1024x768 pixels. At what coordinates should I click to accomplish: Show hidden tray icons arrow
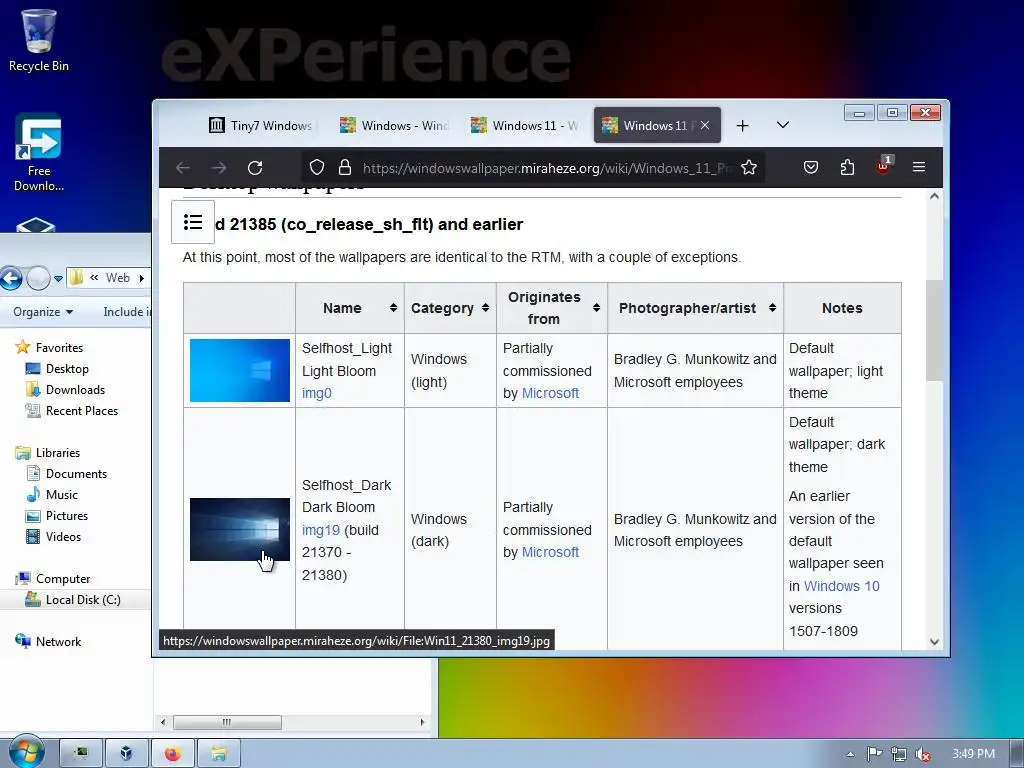coord(850,754)
